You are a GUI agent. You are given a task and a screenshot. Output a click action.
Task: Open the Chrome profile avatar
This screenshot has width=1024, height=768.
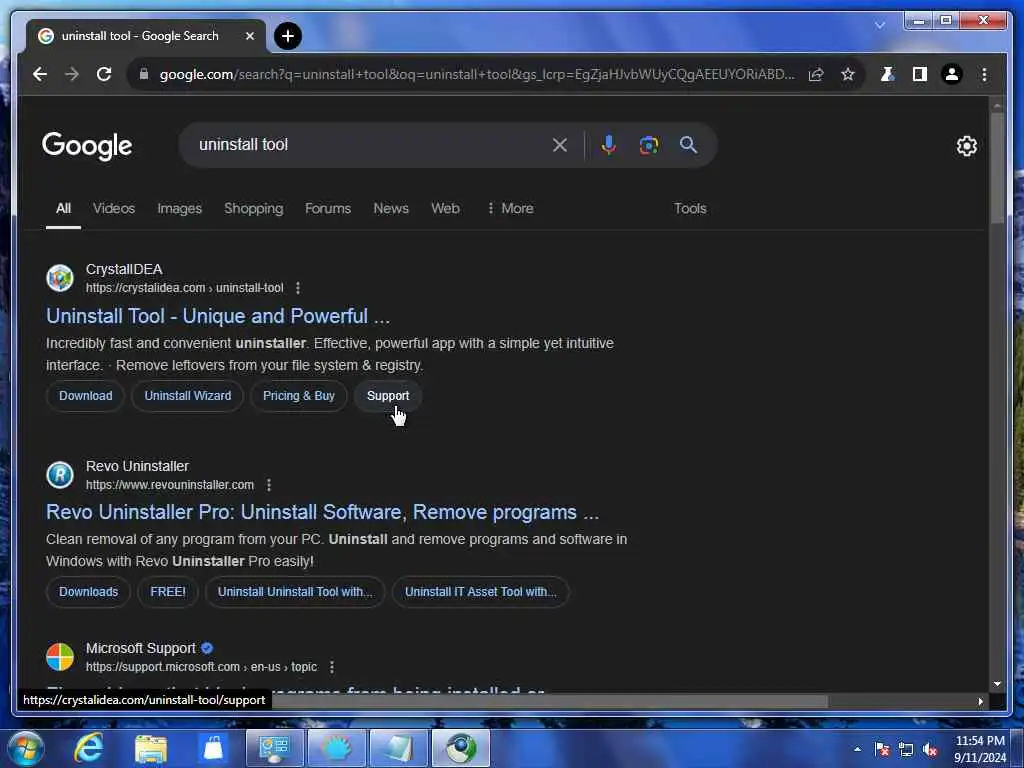(x=952, y=74)
